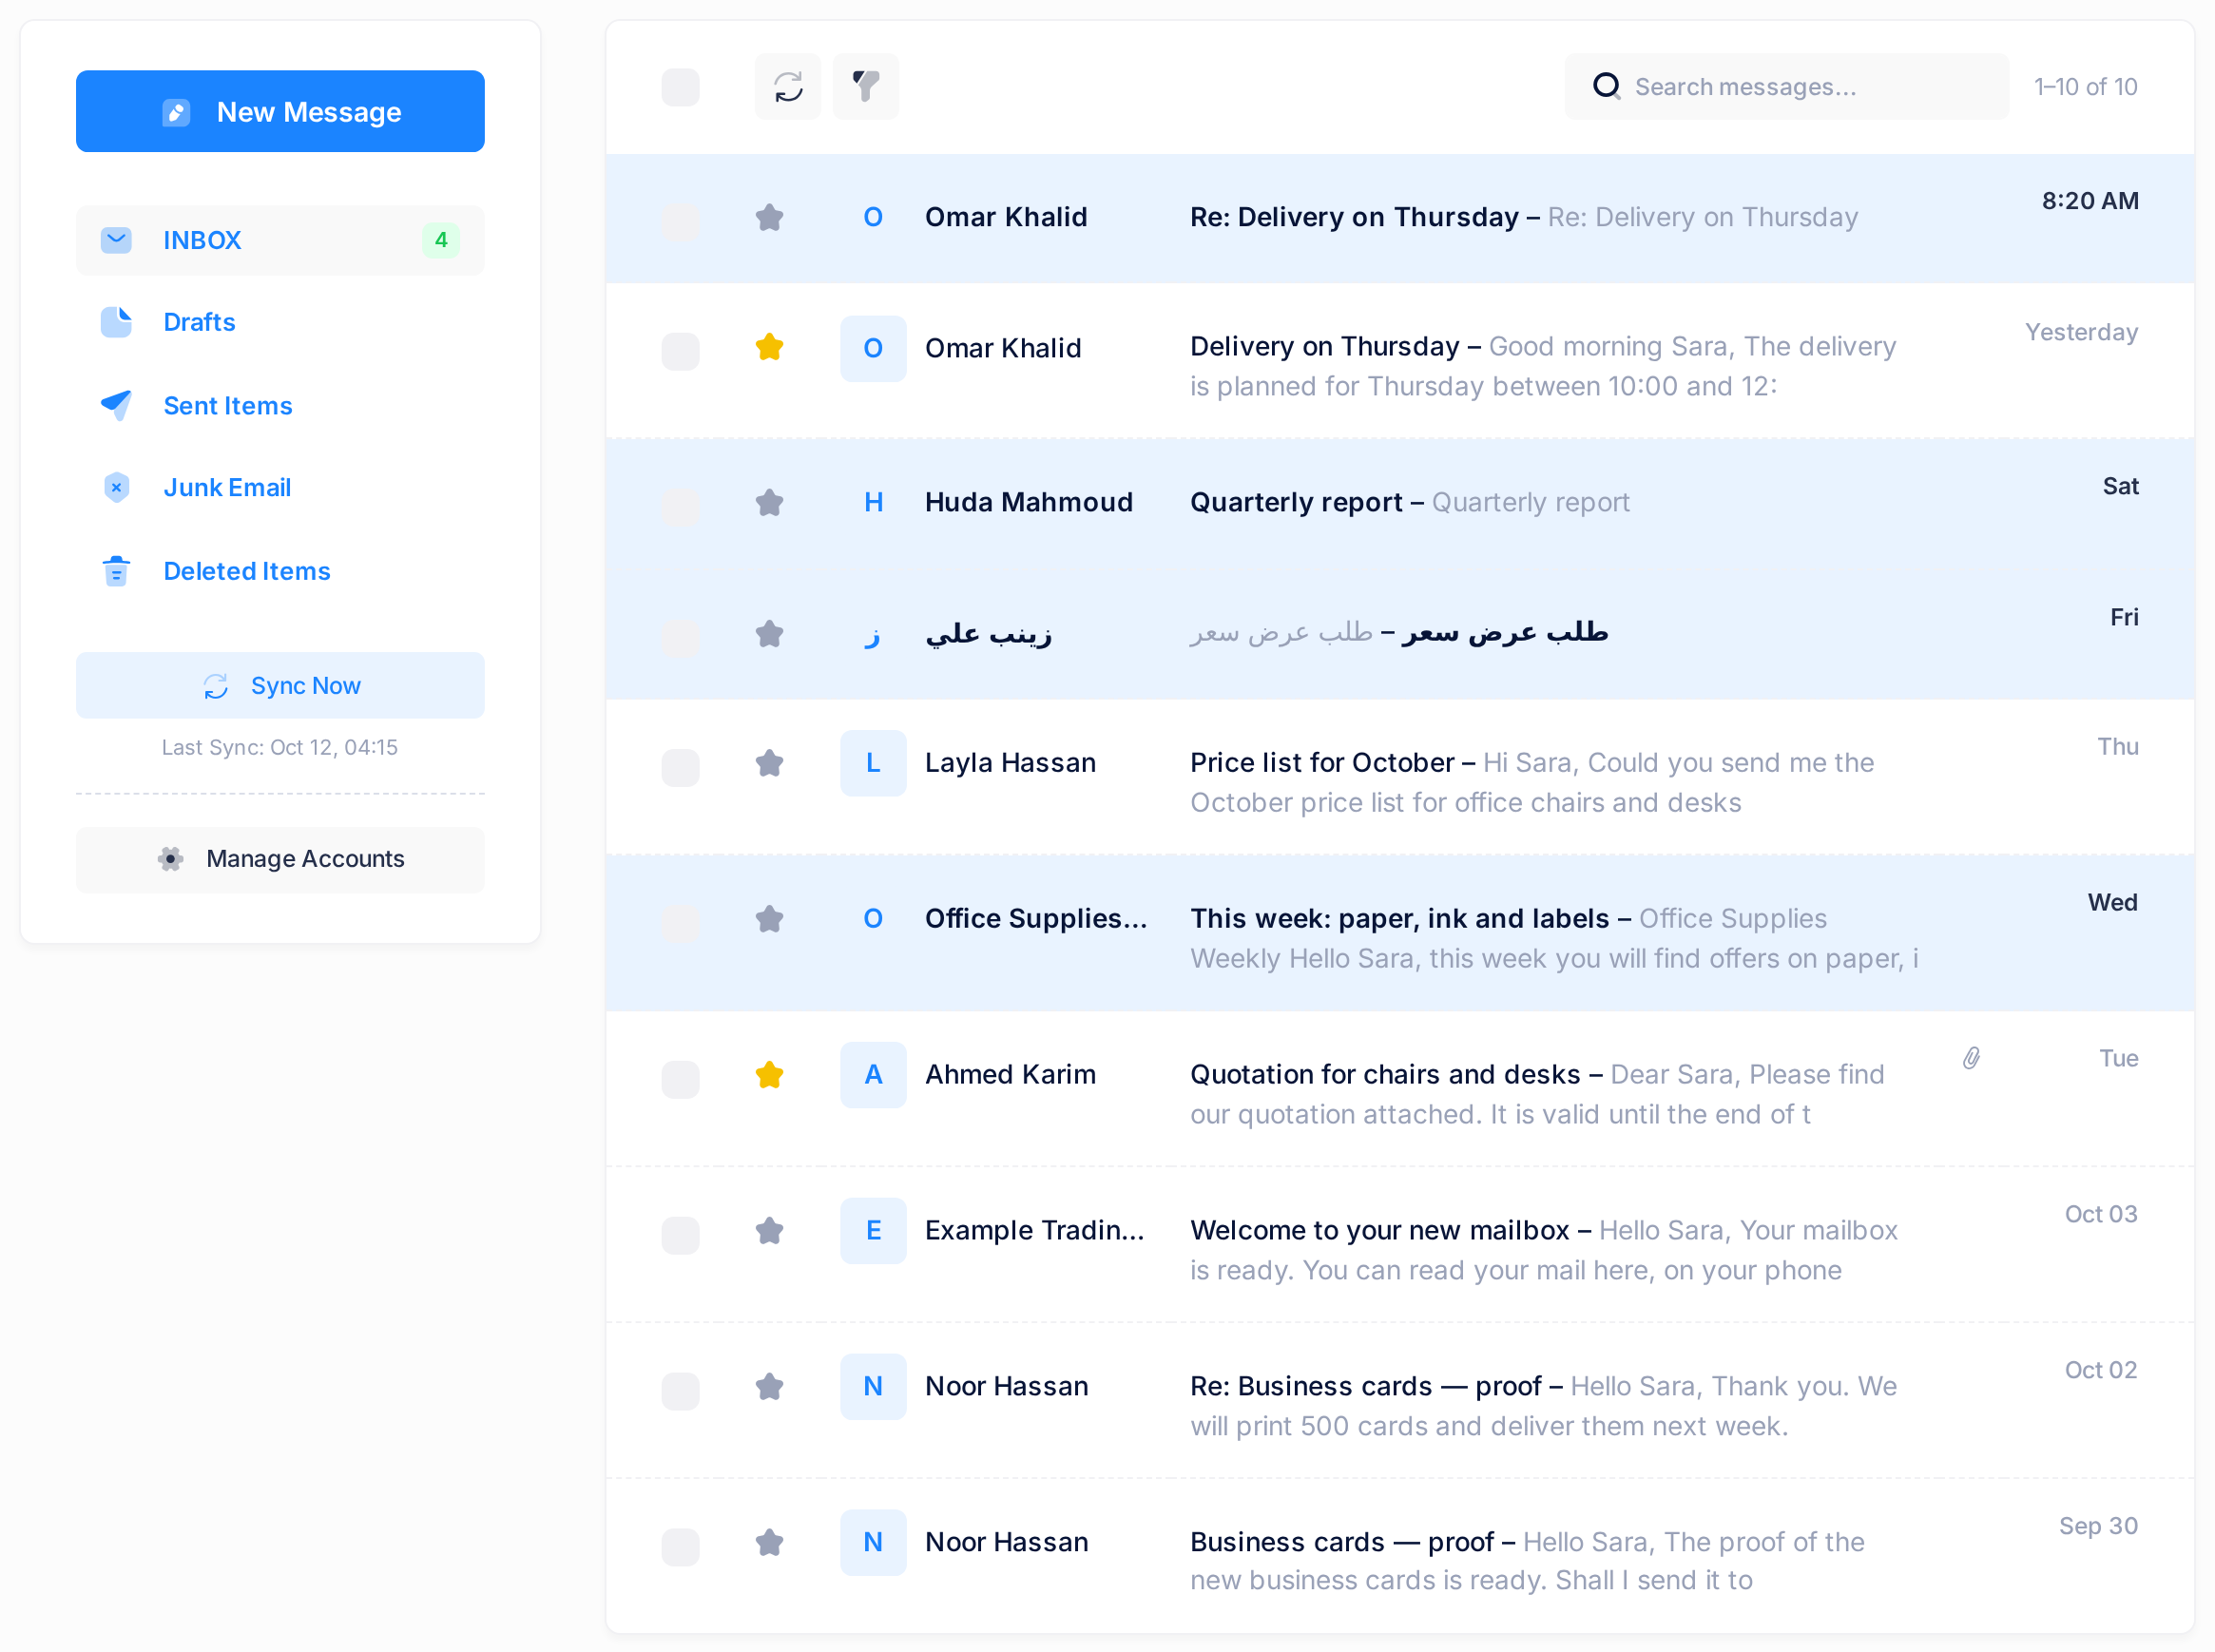Screen dimensions: 2215x1652
Task: Check the Office Supplies email checkbox
Action: (x=680, y=923)
